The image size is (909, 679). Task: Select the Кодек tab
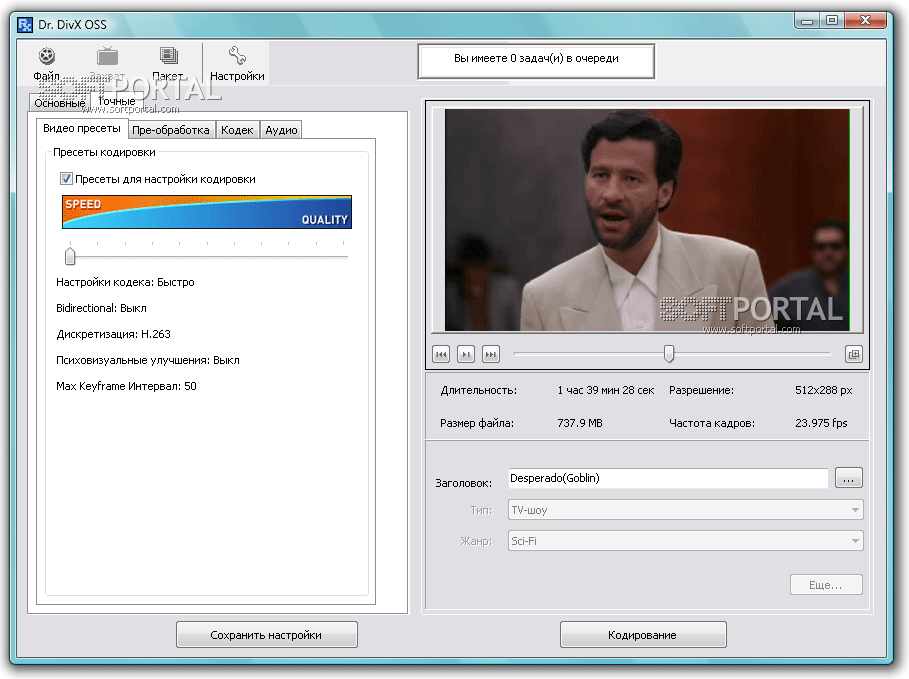point(237,130)
